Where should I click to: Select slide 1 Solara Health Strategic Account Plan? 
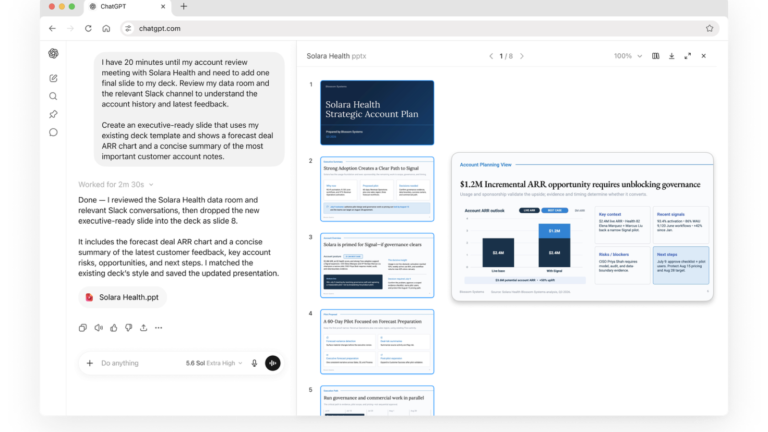[377, 113]
